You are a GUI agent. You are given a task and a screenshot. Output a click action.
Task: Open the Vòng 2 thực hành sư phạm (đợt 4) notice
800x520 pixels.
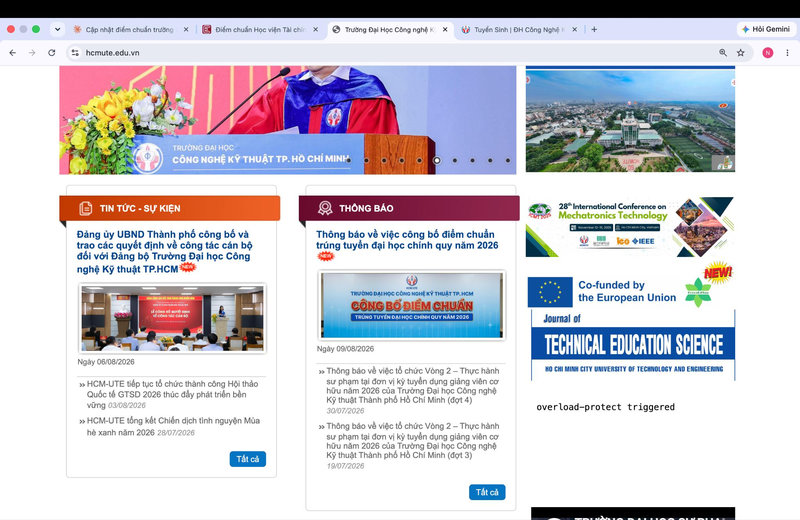tap(412, 385)
